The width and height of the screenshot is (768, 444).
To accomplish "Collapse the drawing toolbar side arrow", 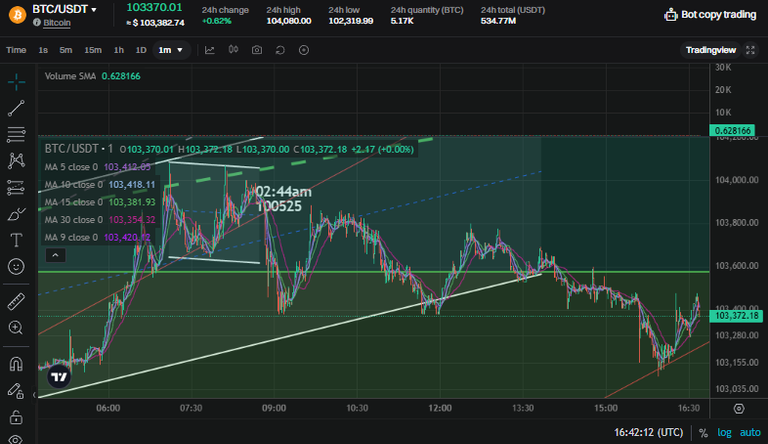I will tap(34, 394).
